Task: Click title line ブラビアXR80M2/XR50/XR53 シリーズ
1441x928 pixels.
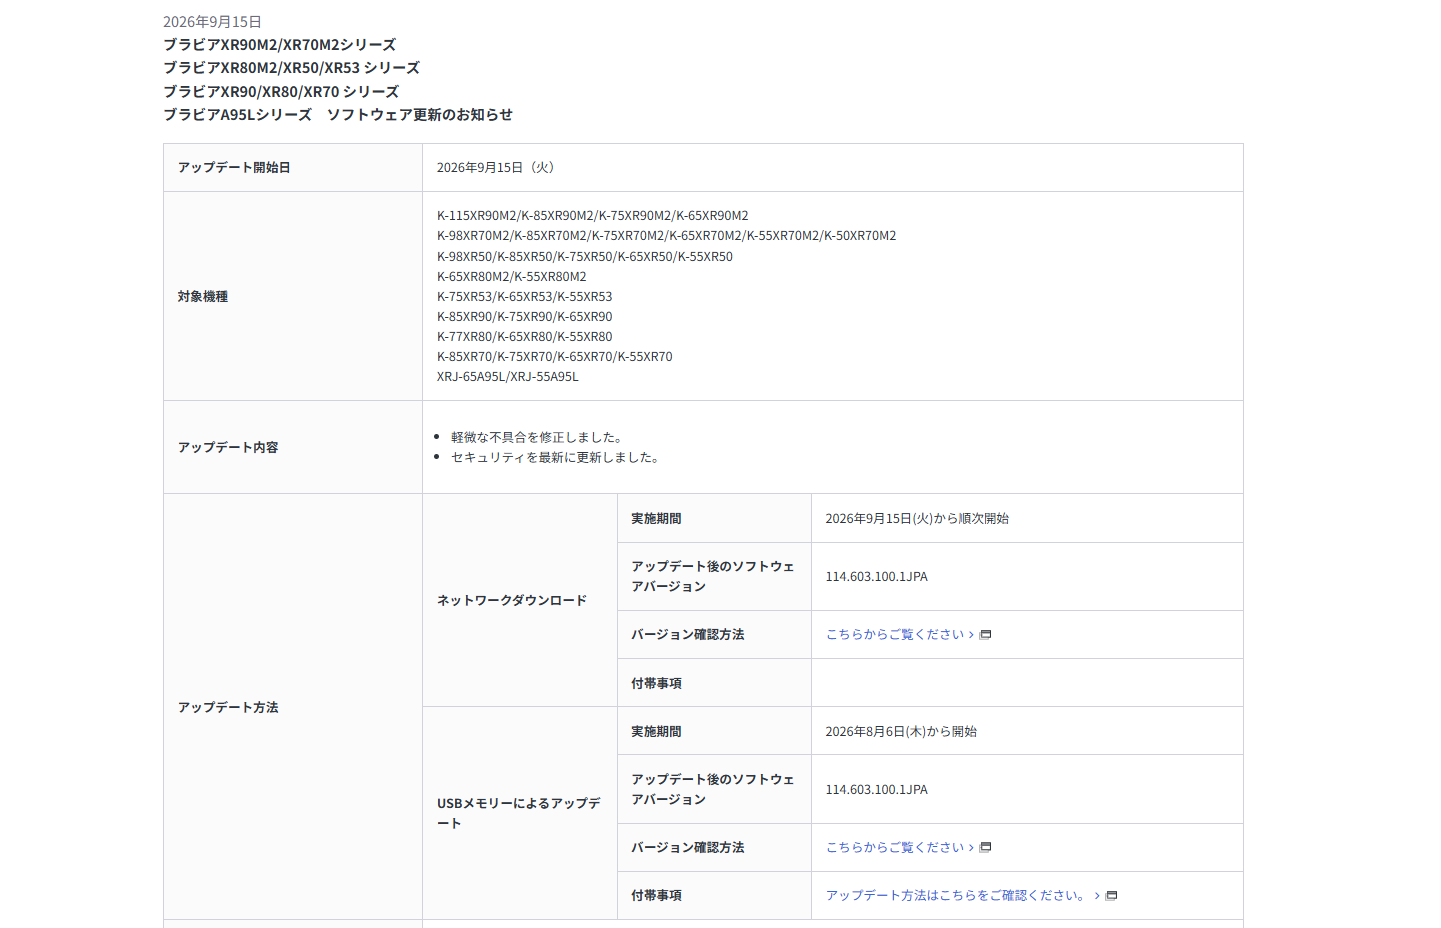Action: [292, 68]
